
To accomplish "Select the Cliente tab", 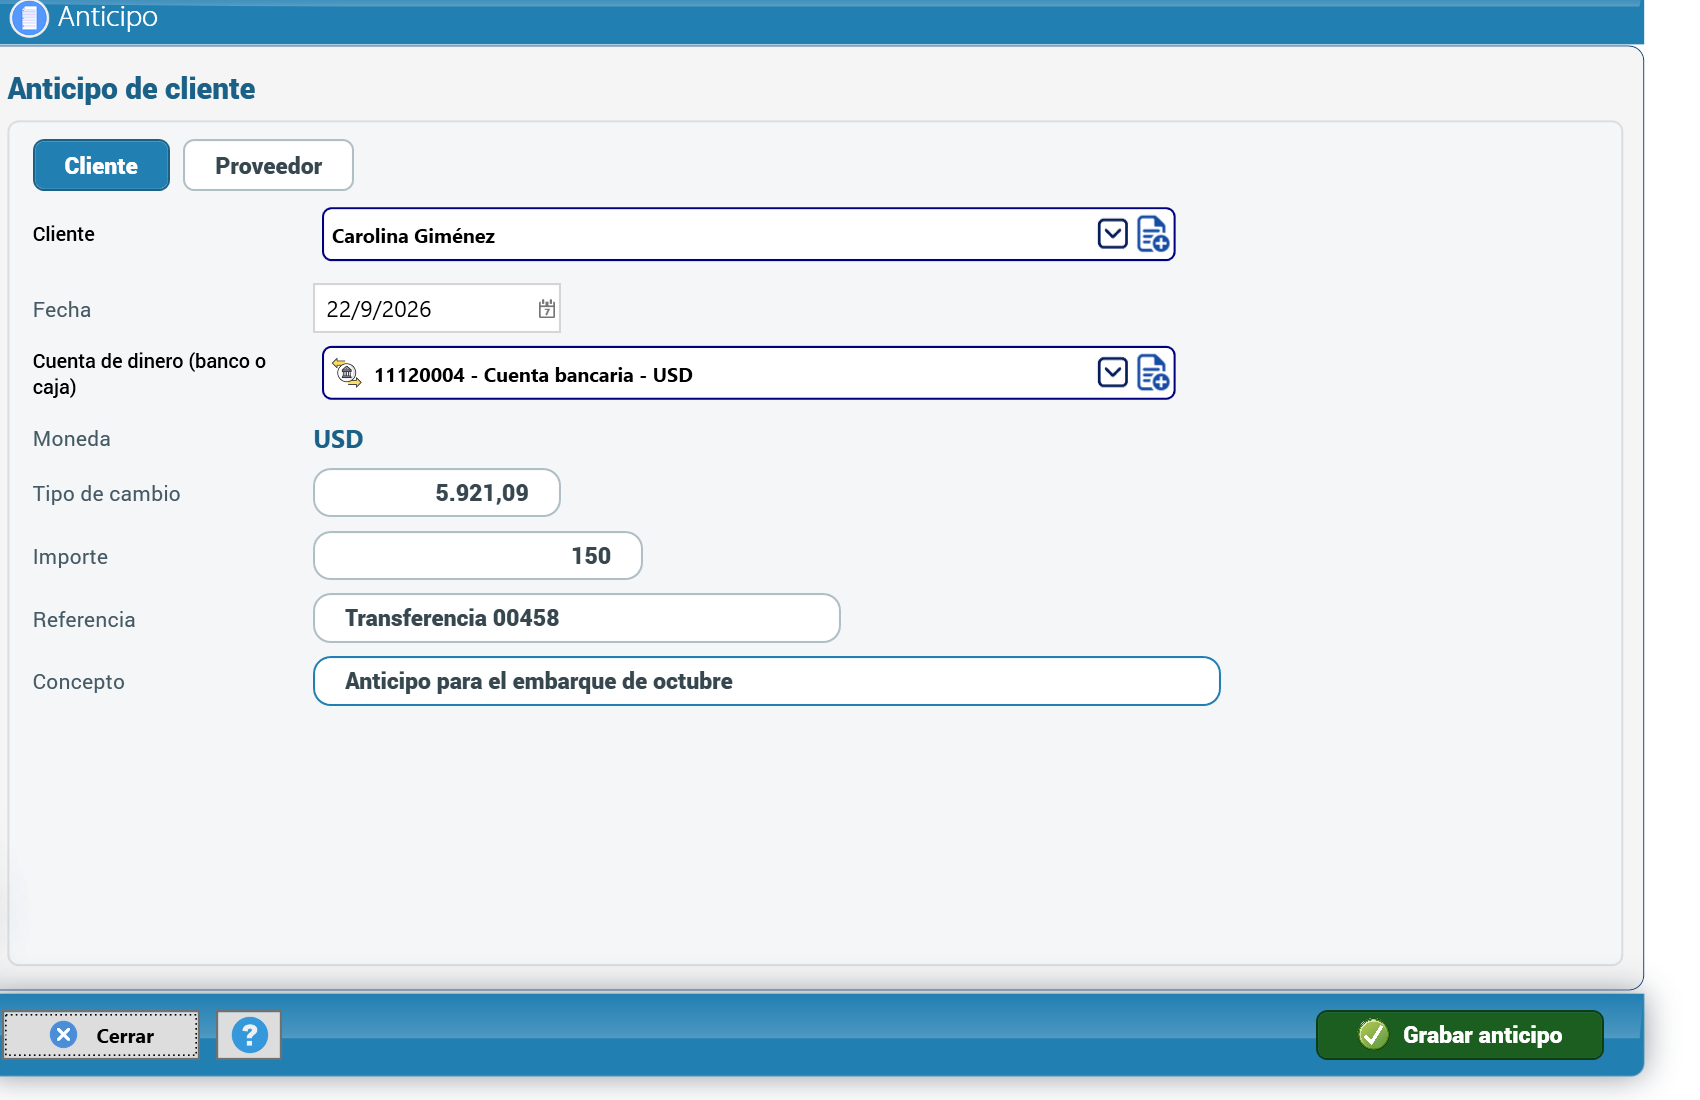I will pyautogui.click(x=101, y=165).
